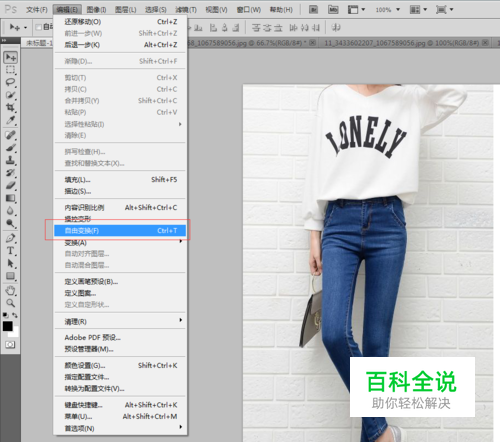Reset default foreground and background colors

click(x=6, y=315)
